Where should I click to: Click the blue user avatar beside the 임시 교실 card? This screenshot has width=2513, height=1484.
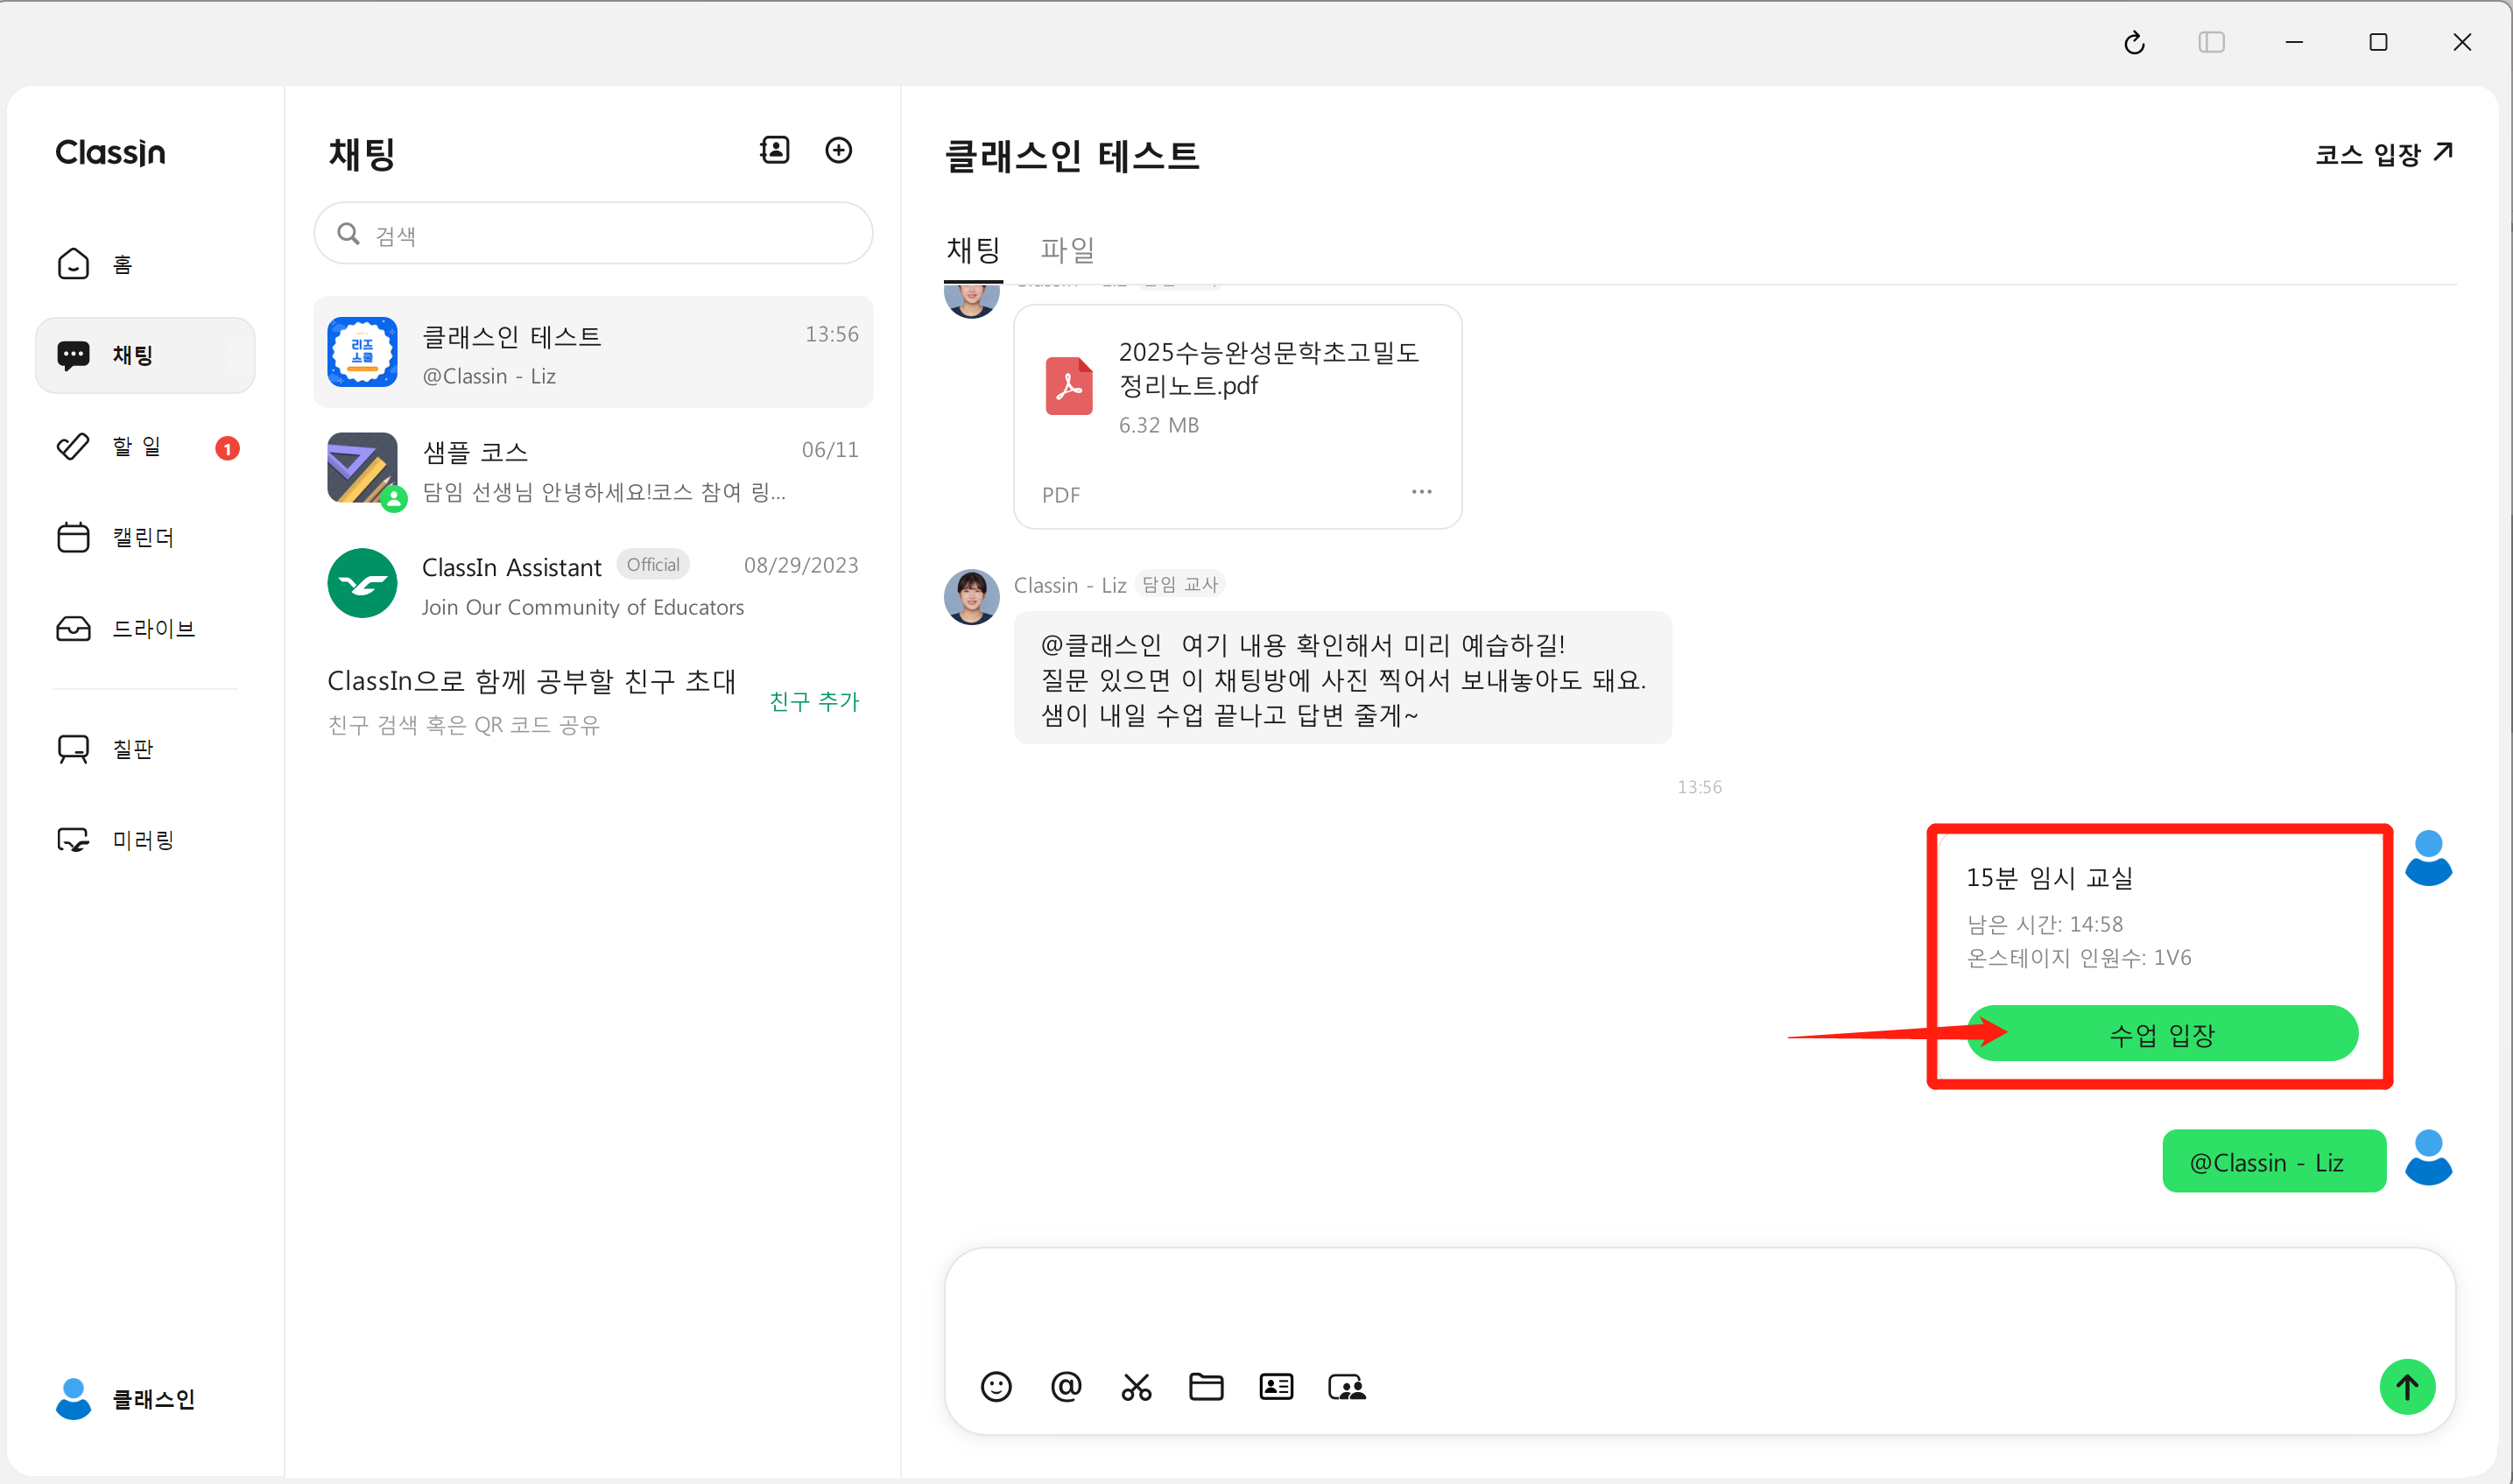click(x=2428, y=858)
